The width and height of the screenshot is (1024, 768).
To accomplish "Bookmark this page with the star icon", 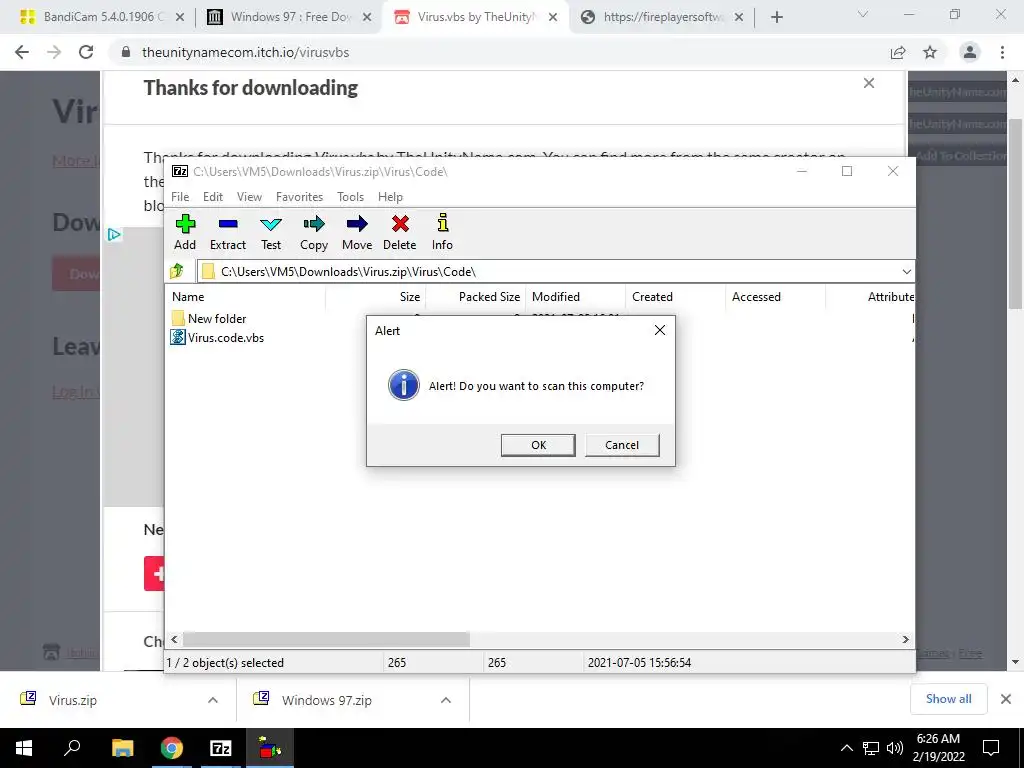I will tap(930, 52).
